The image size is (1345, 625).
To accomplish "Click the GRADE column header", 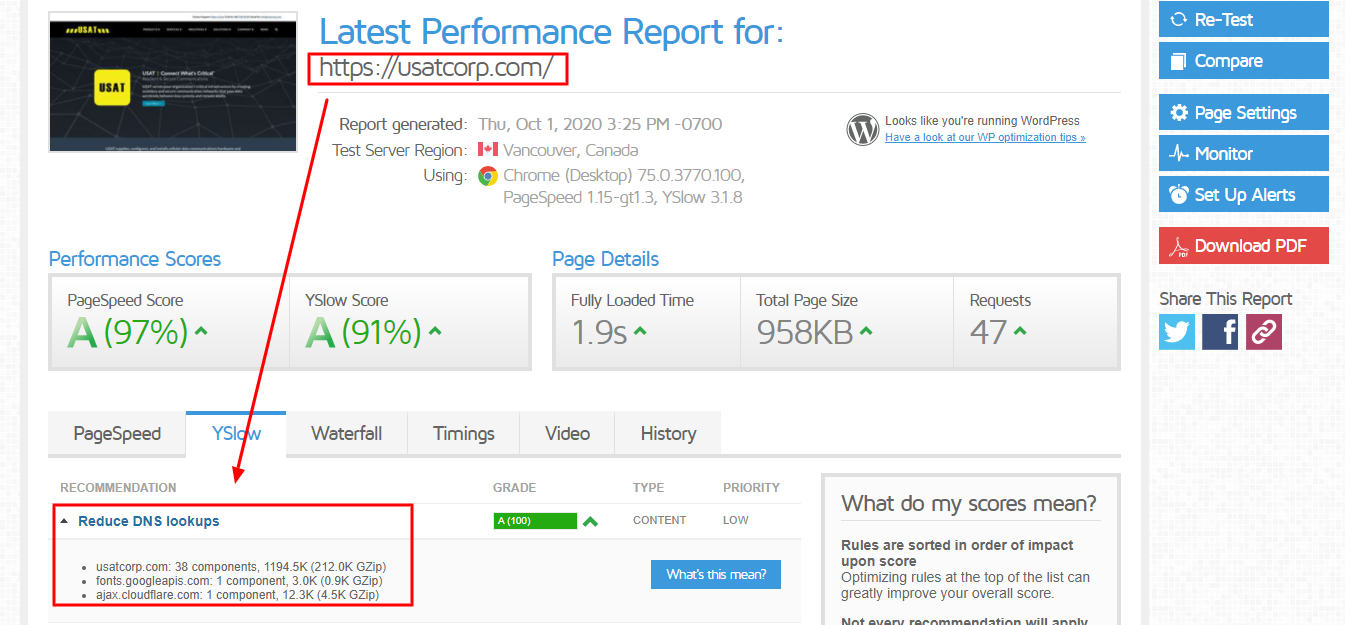I will (x=515, y=488).
